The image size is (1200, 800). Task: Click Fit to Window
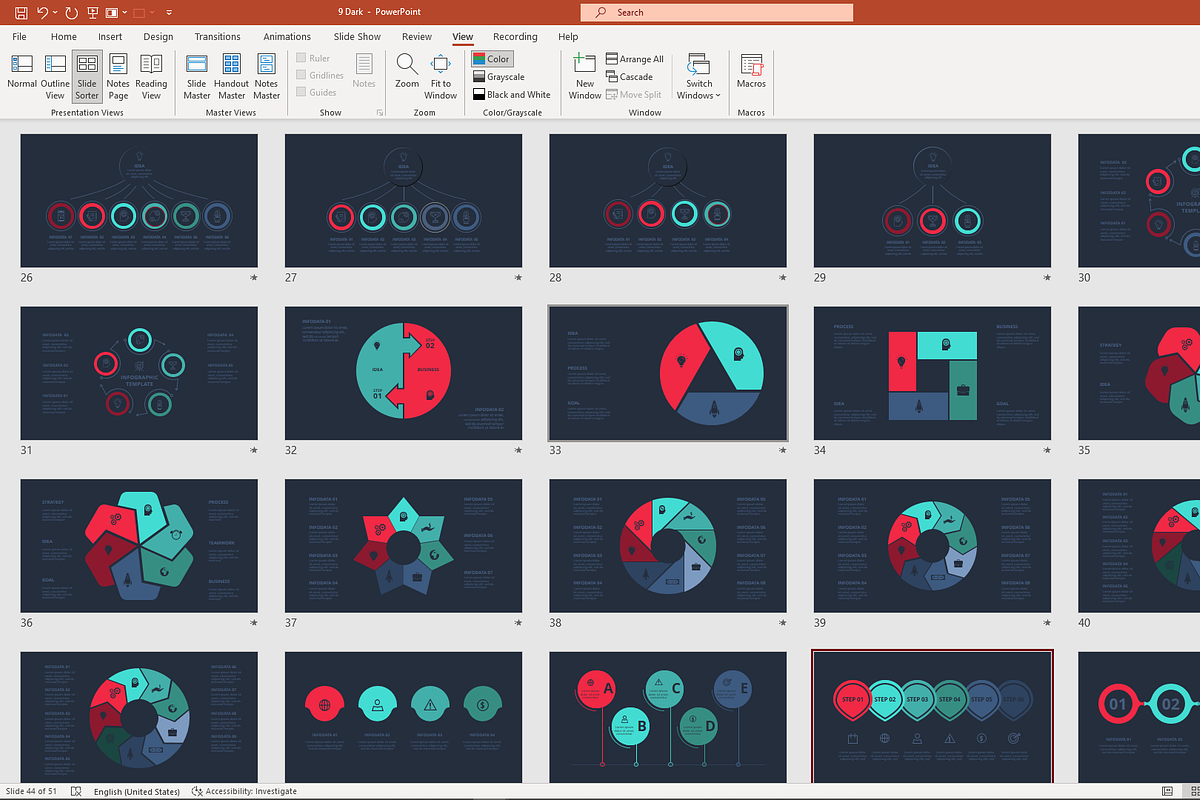click(x=440, y=75)
